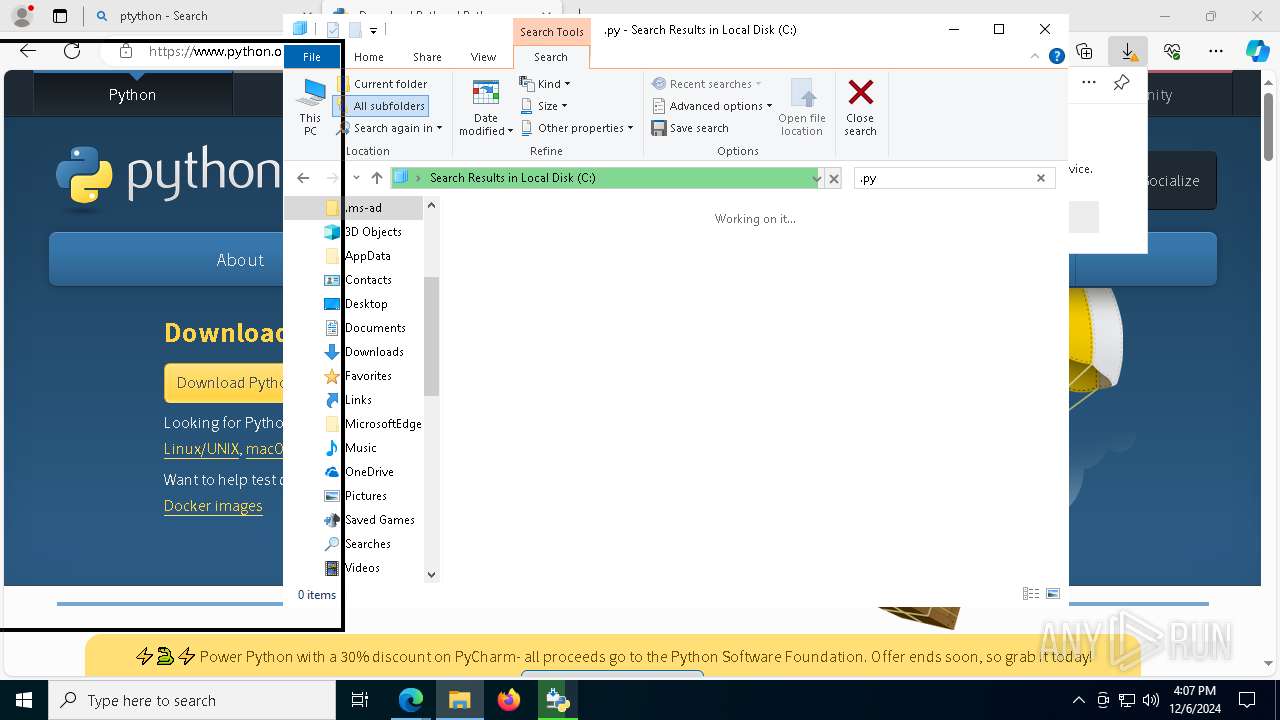Screen dimensions: 1280x720
Task: Select the Search ribbon tab
Action: (x=551, y=57)
